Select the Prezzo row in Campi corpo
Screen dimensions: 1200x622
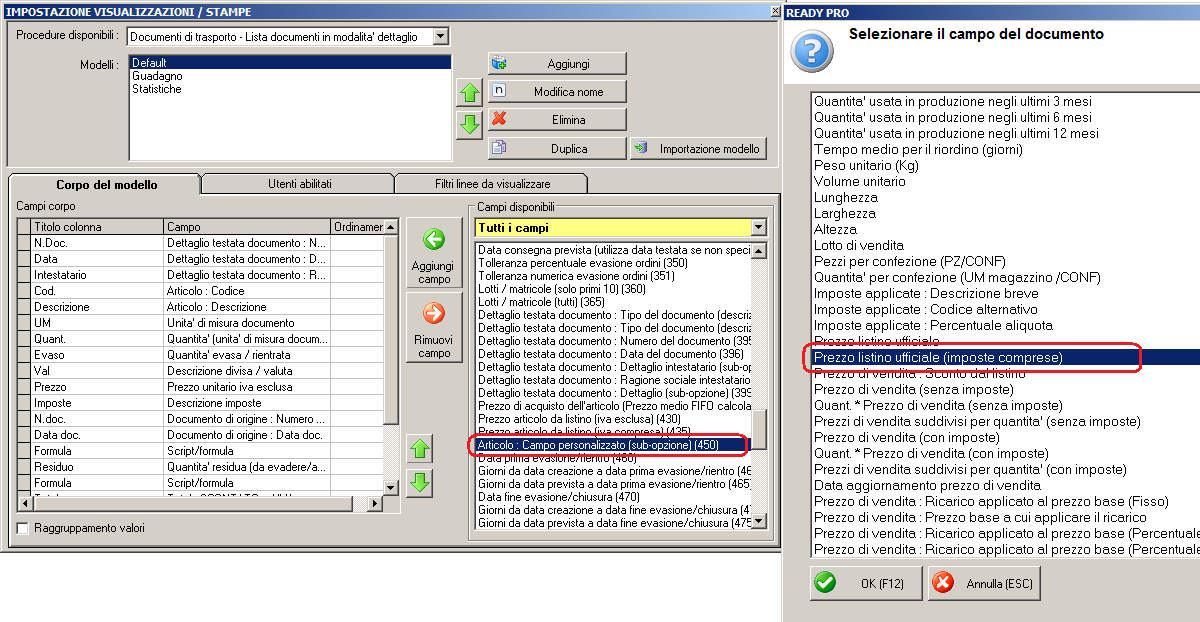coord(200,387)
